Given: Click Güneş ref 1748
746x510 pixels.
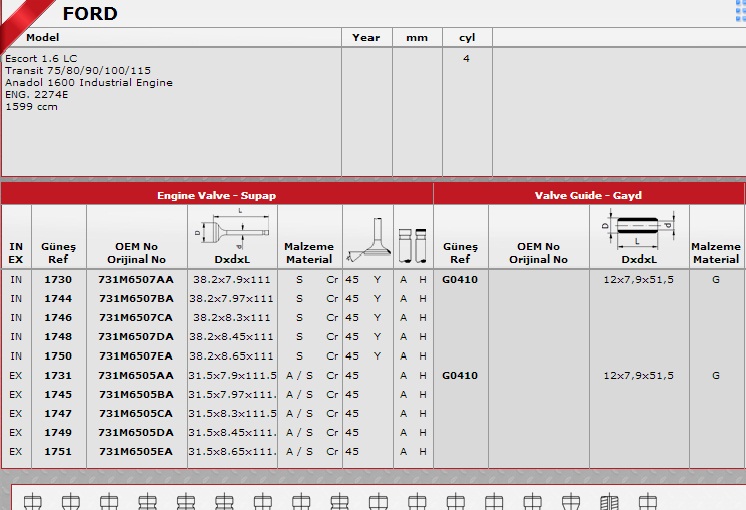Looking at the screenshot, I should click(x=58, y=337).
